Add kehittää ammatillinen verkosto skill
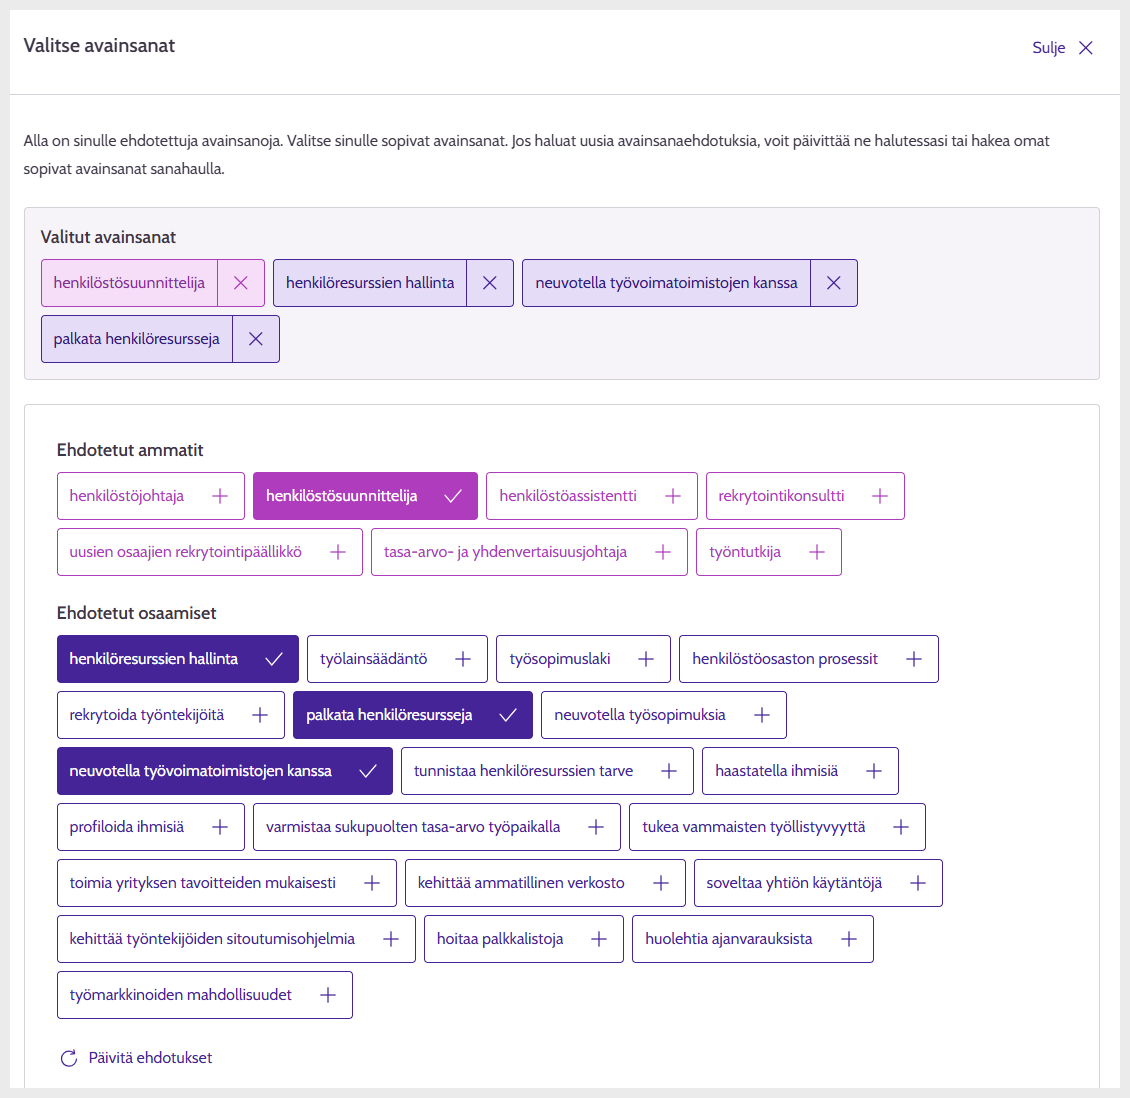The width and height of the screenshot is (1130, 1098). 545,883
